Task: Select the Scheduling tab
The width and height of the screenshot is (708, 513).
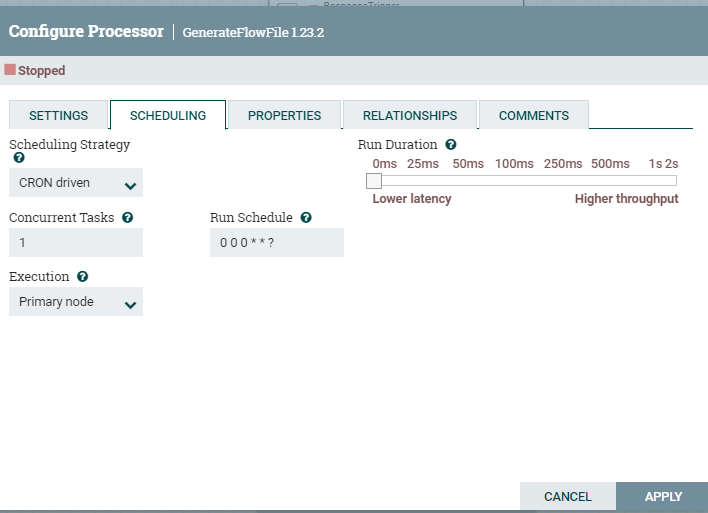Action: [x=168, y=115]
